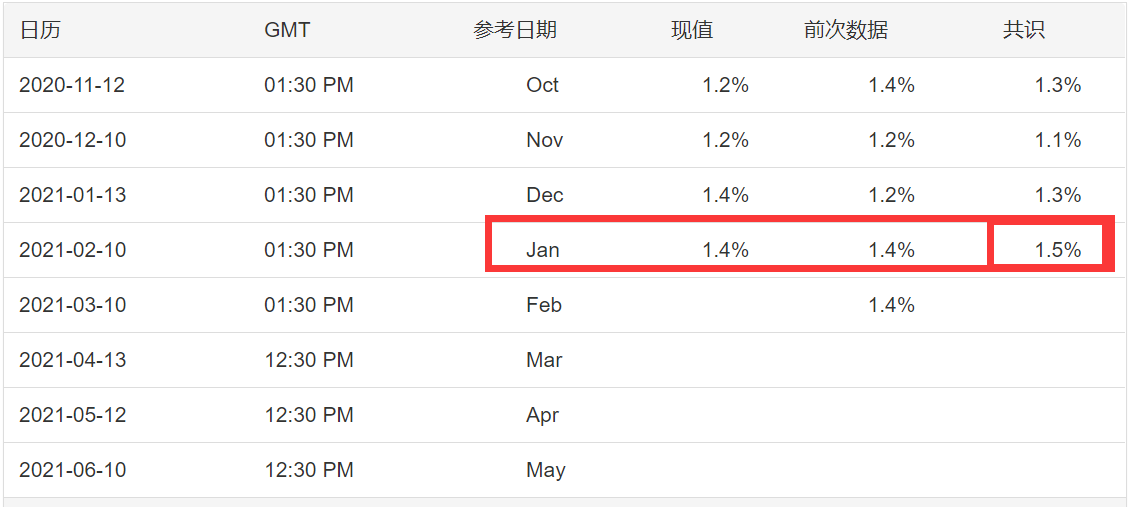Select the 2021-01-13 date row
This screenshot has height=507, width=1128.
[x=564, y=195]
